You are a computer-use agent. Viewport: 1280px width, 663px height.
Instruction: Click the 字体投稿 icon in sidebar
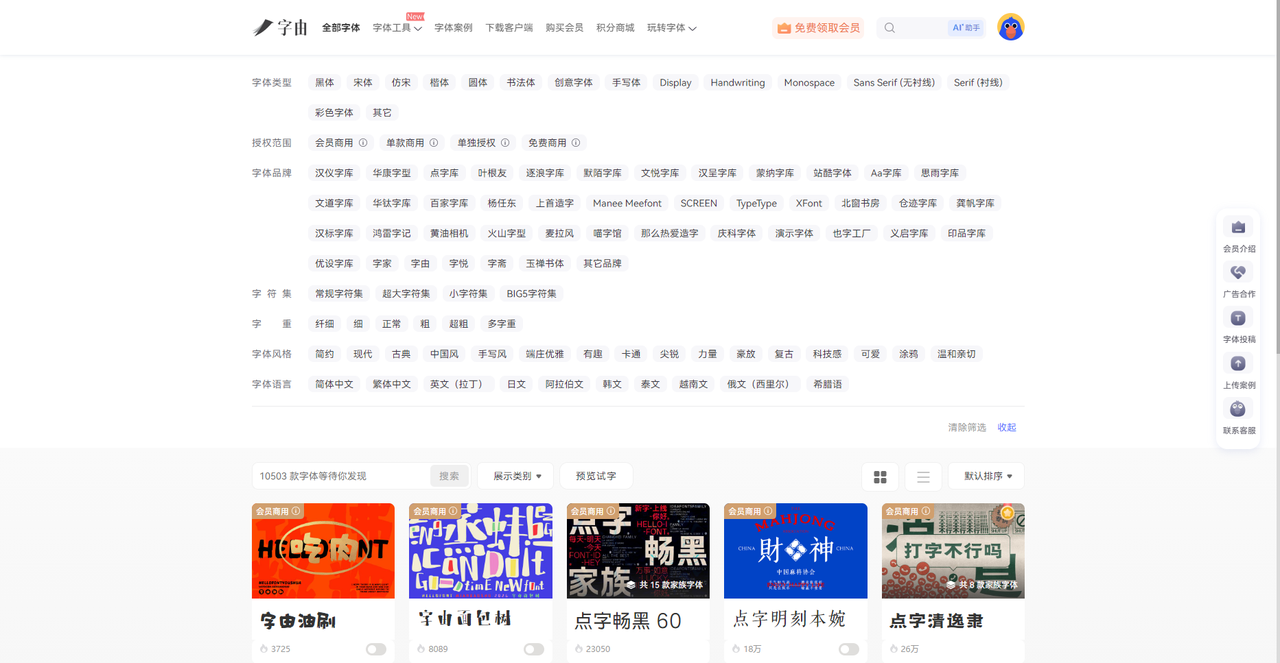1238,318
